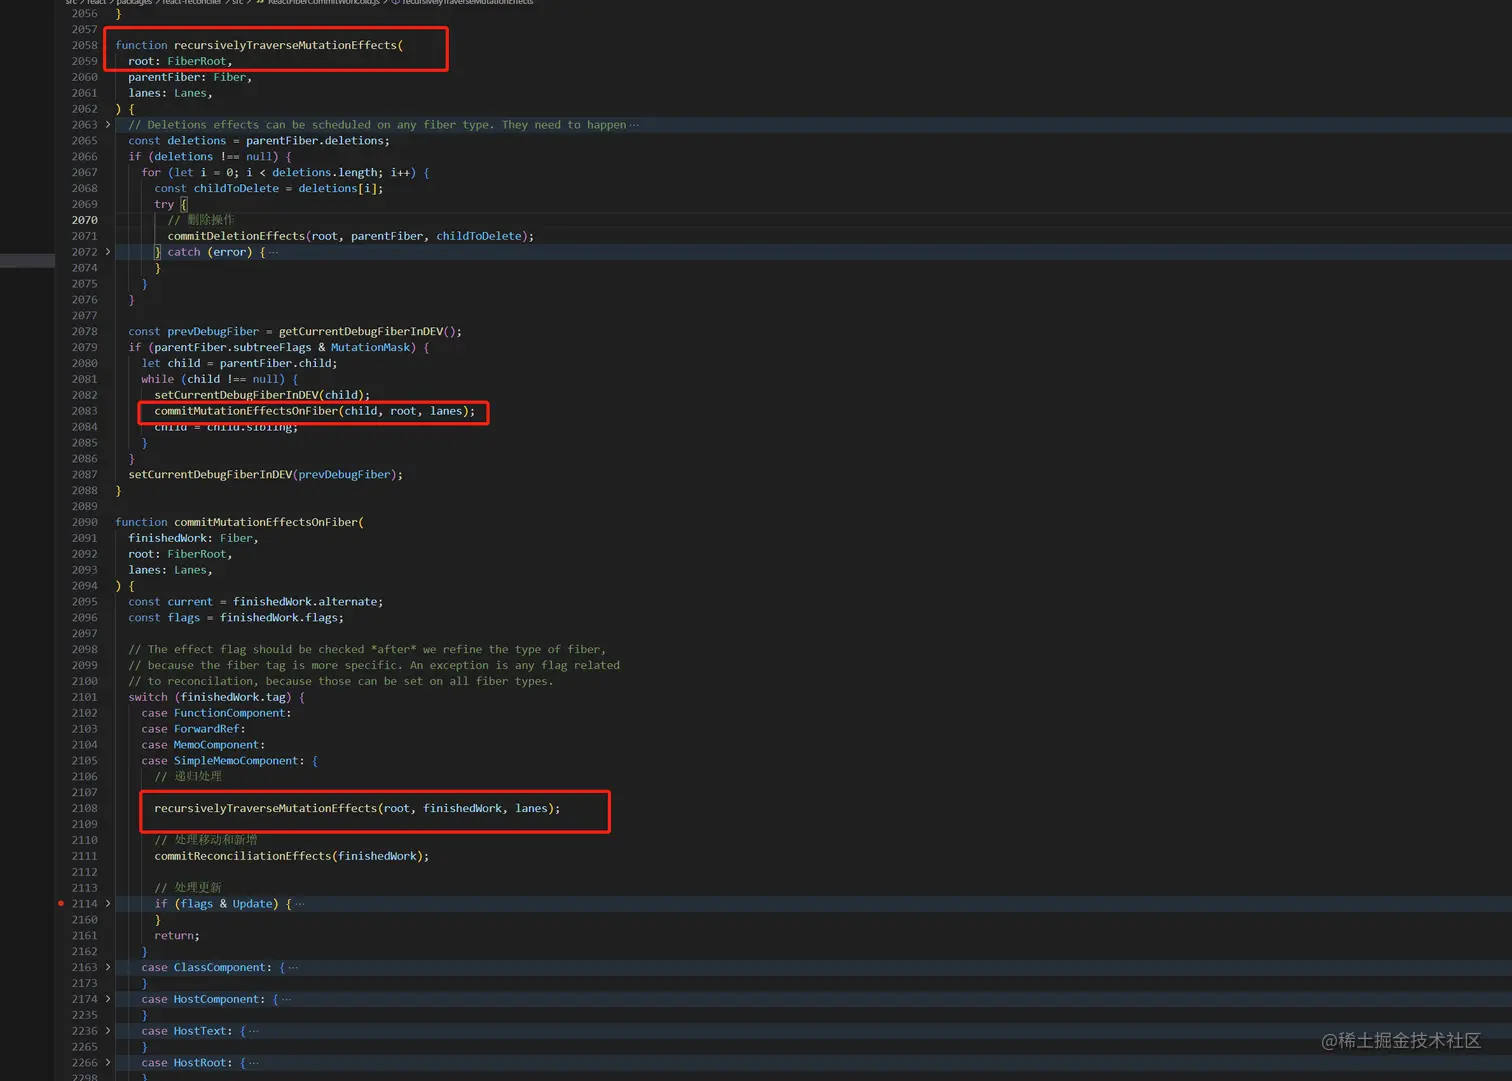Screen dimensions: 1512x1081
Task: Click the 'commitDeletionEffects' call on line 2071
Action: click(x=236, y=236)
